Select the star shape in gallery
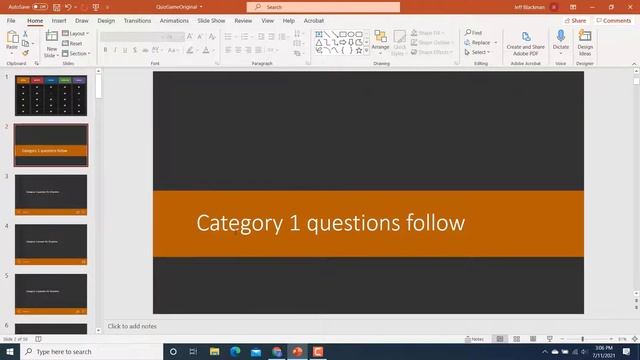Image resolution: width=640 pixels, height=360 pixels. coord(358,51)
